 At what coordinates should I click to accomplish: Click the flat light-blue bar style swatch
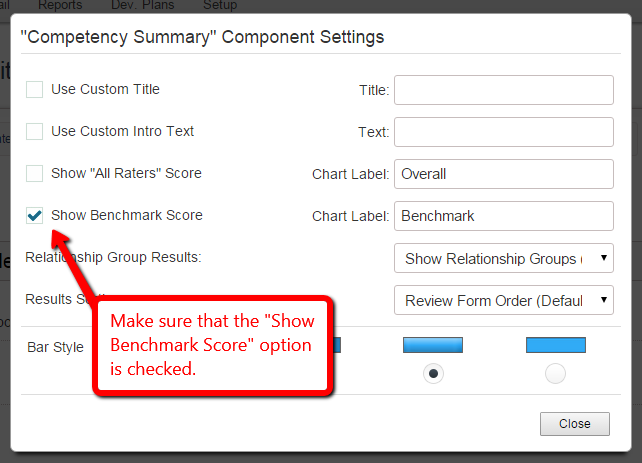pos(556,345)
